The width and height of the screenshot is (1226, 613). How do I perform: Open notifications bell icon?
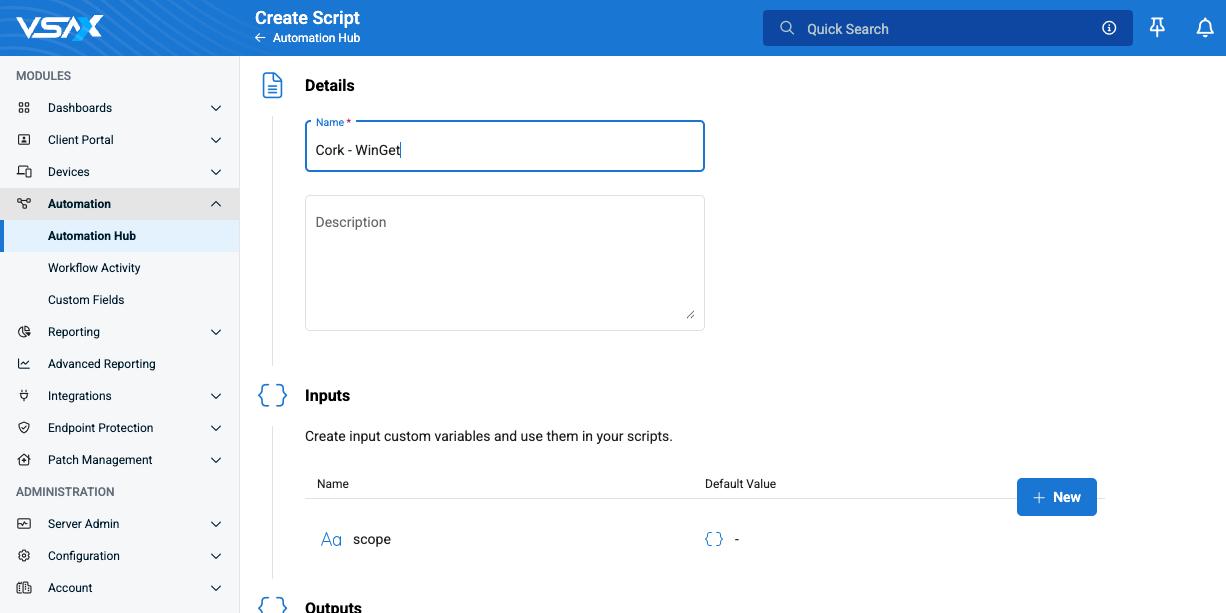[x=1205, y=28]
